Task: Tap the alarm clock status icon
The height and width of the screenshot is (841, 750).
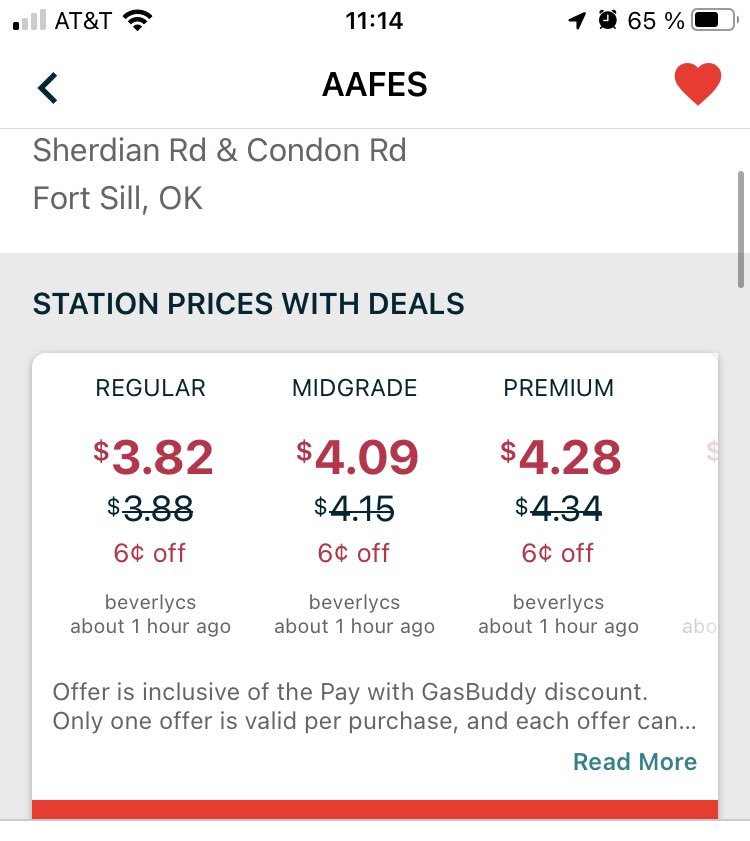Action: [x=607, y=20]
